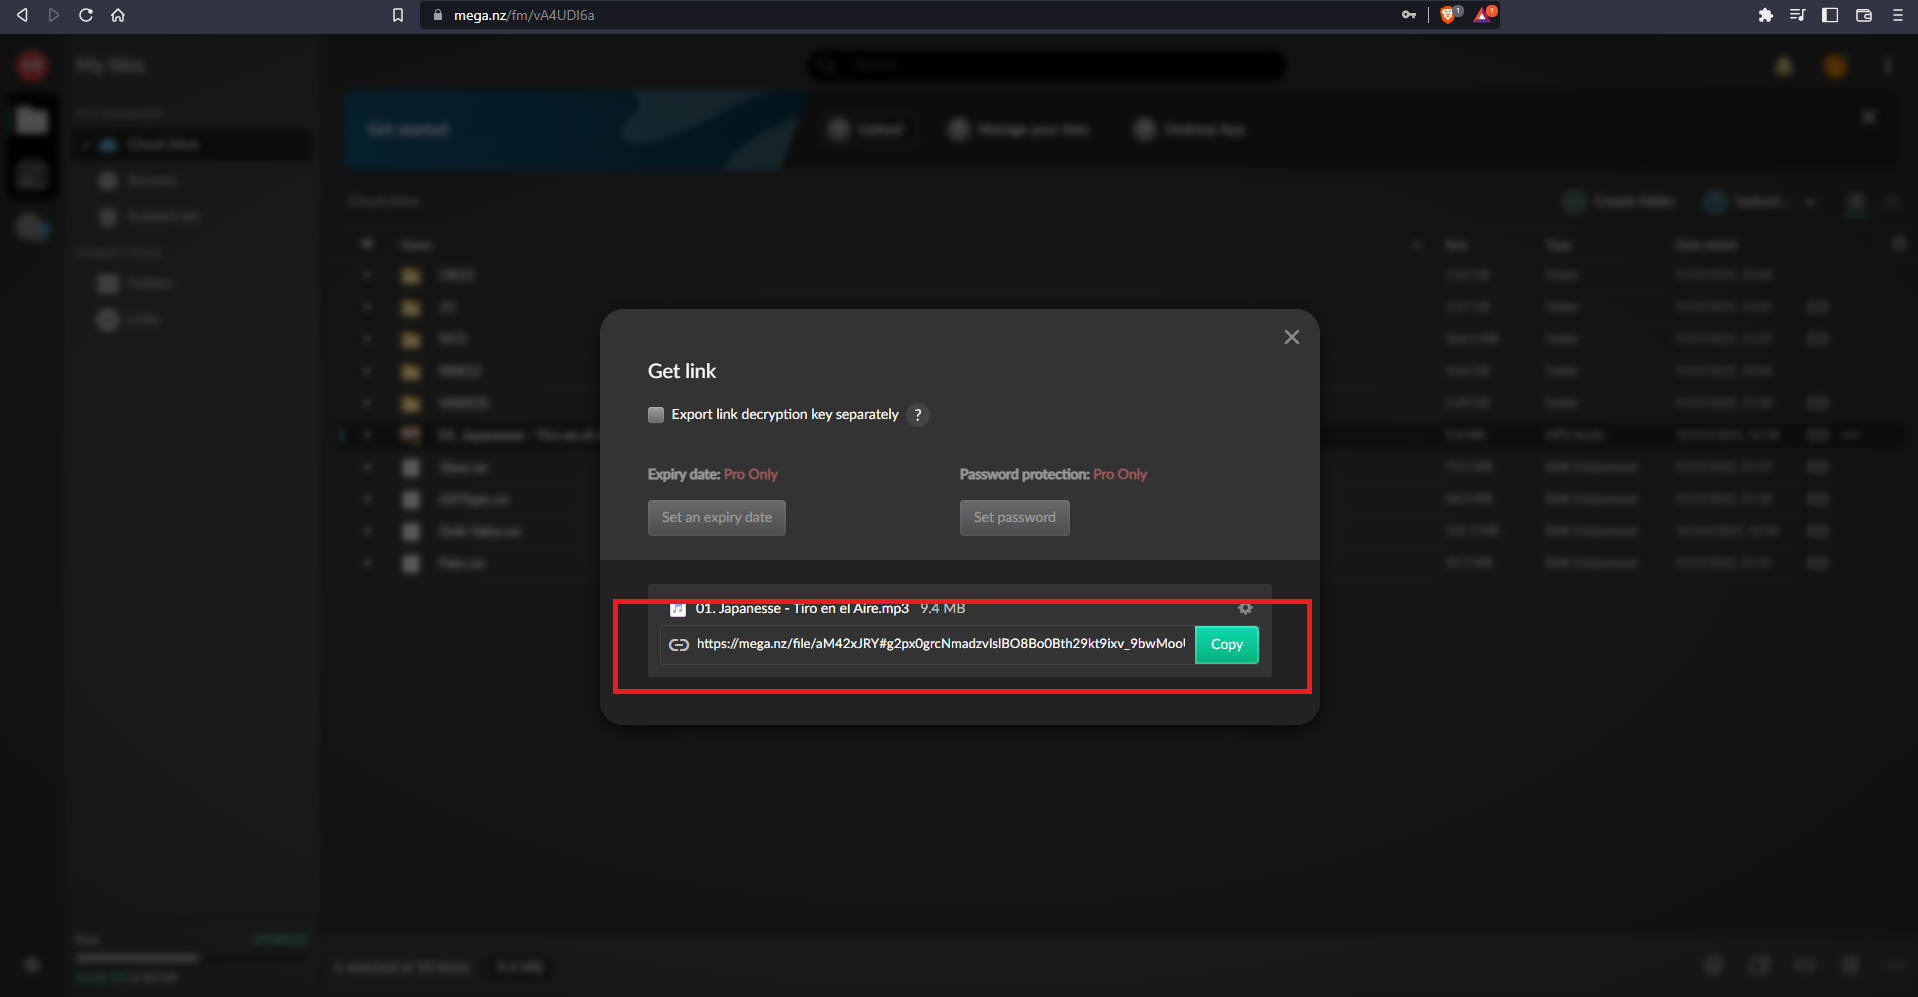Reload the mega.nz page
Screen dimensions: 1918x997
tap(86, 15)
